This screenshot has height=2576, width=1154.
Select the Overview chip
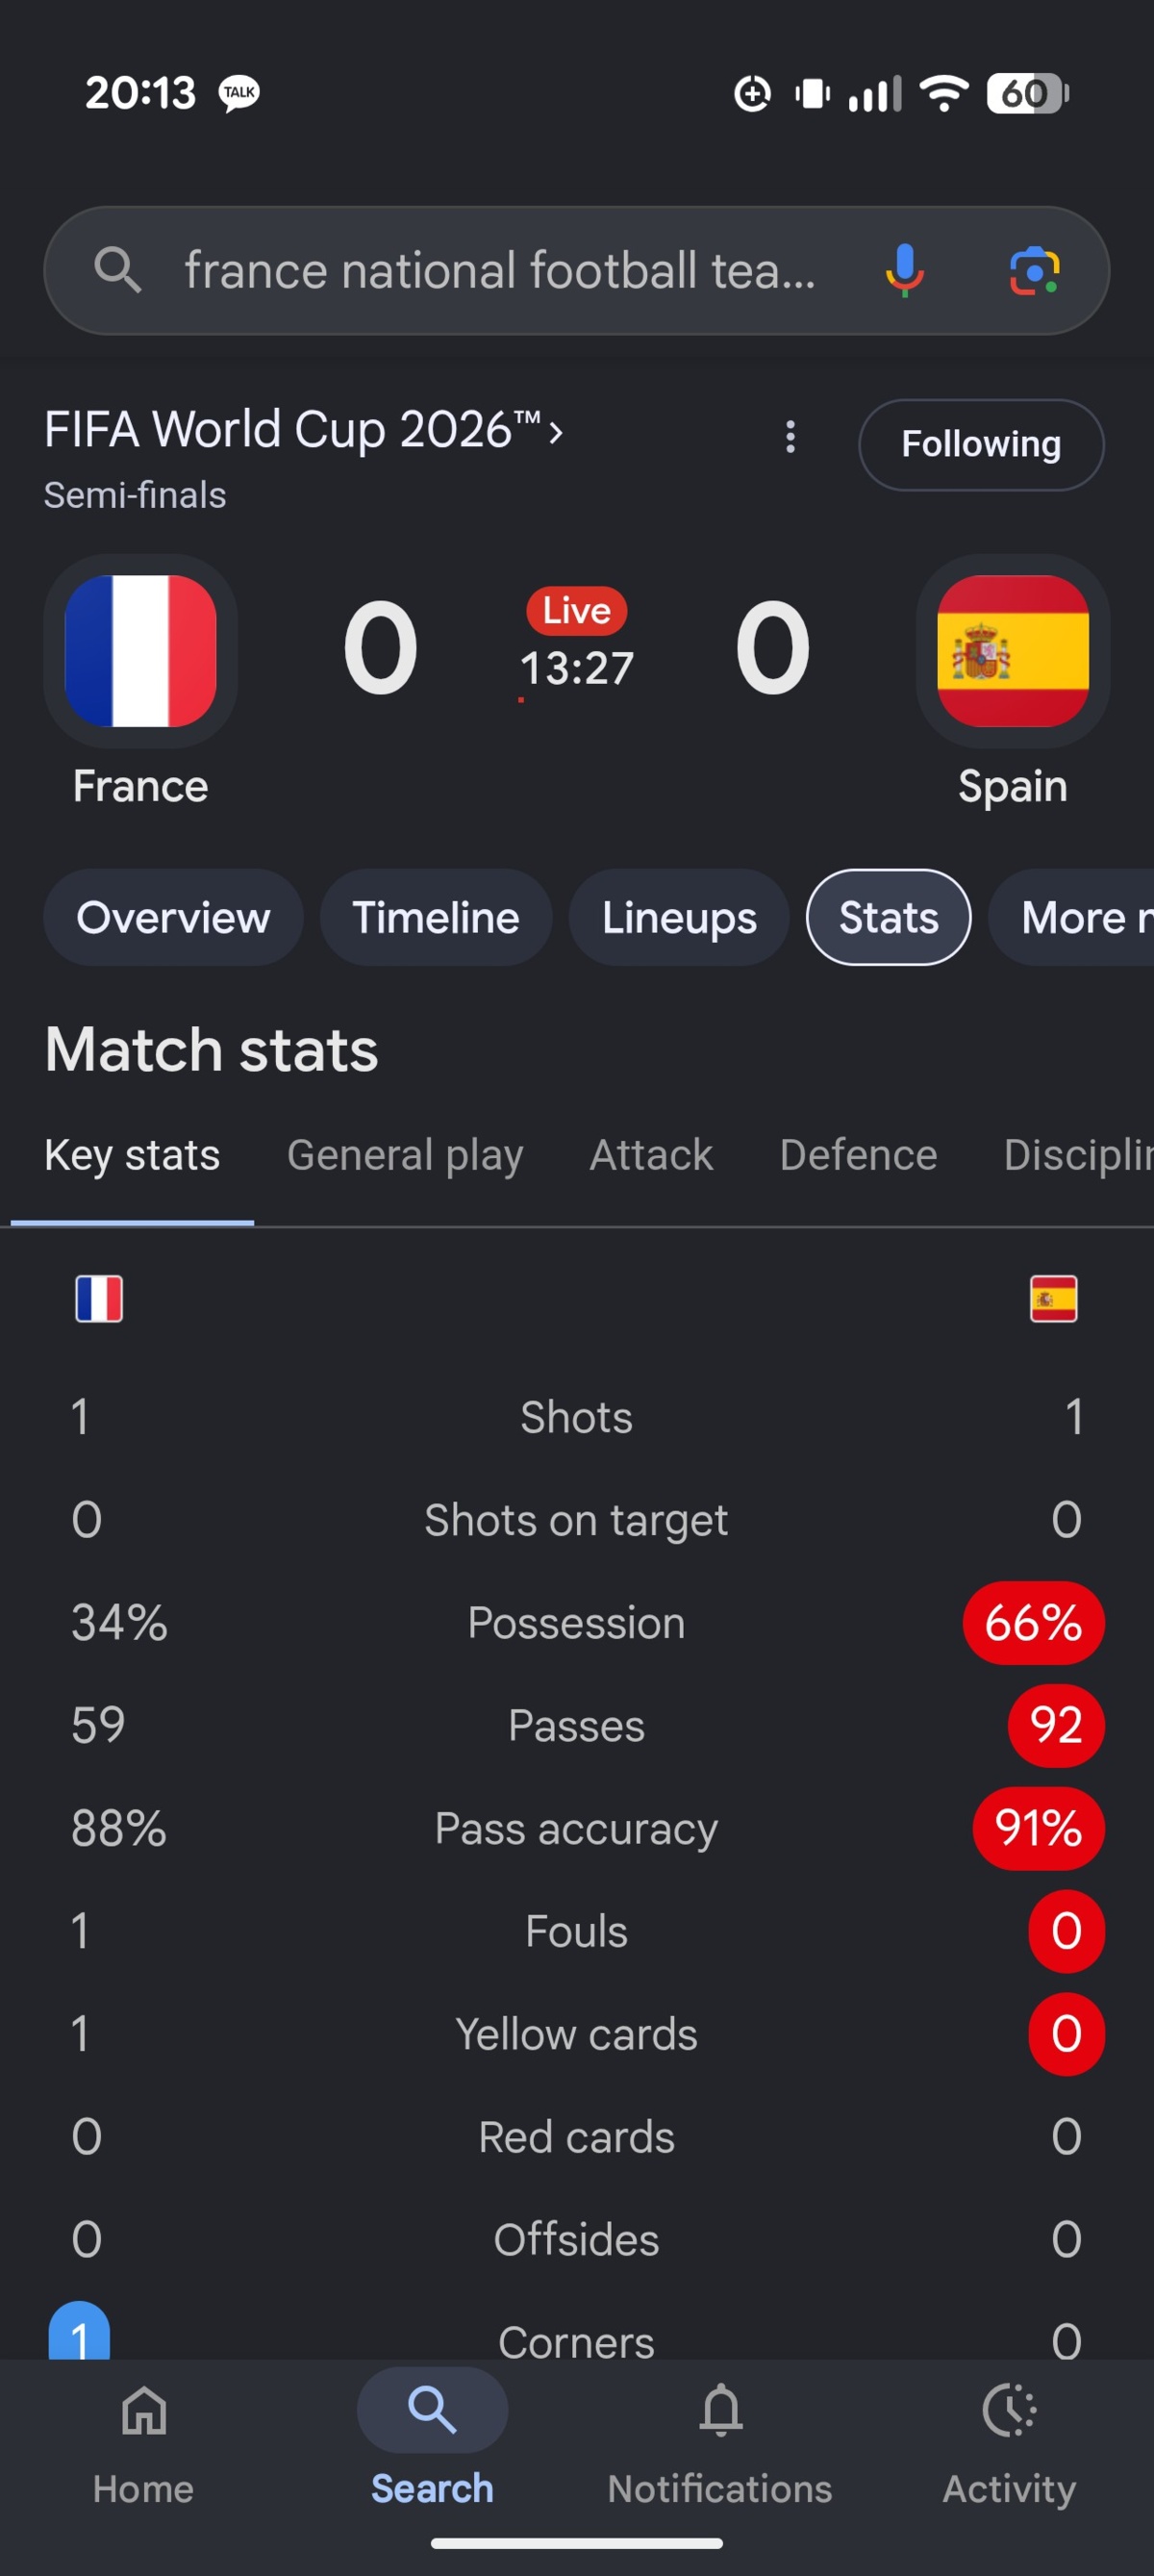click(x=173, y=917)
